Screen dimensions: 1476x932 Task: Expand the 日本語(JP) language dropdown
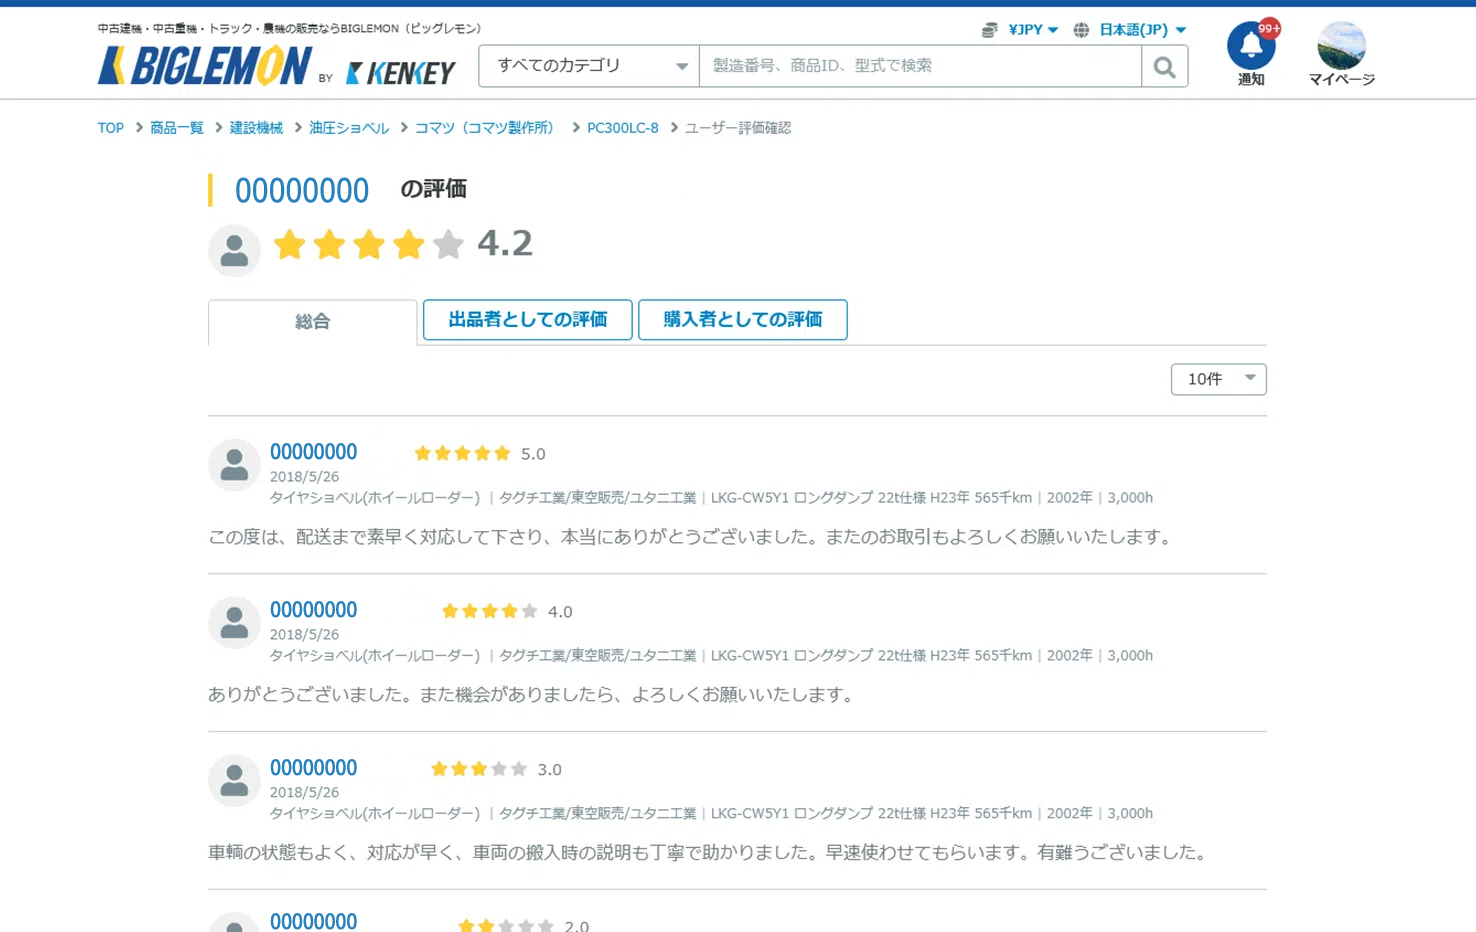click(1140, 30)
